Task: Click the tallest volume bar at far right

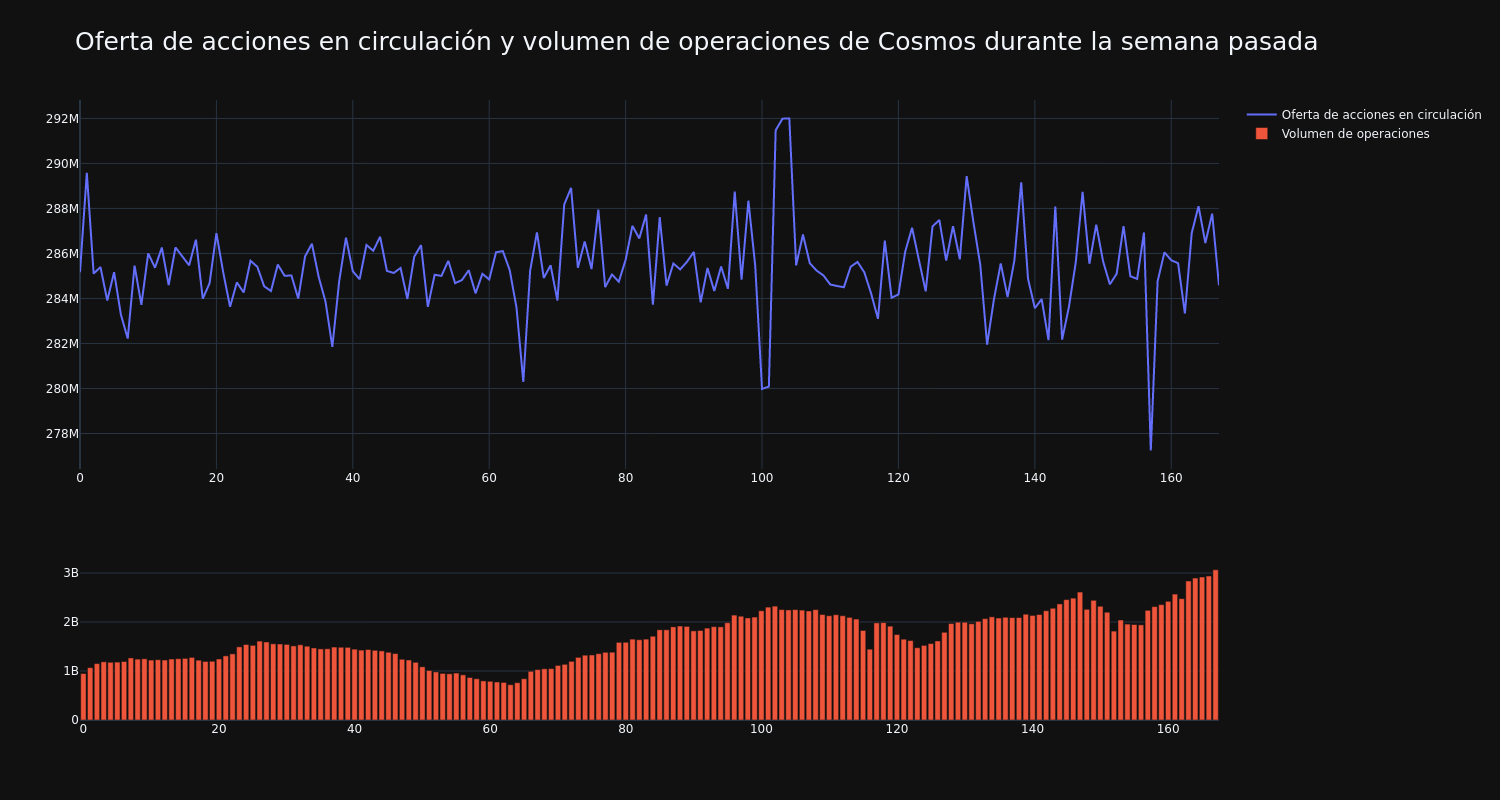Action: [x=1215, y=645]
